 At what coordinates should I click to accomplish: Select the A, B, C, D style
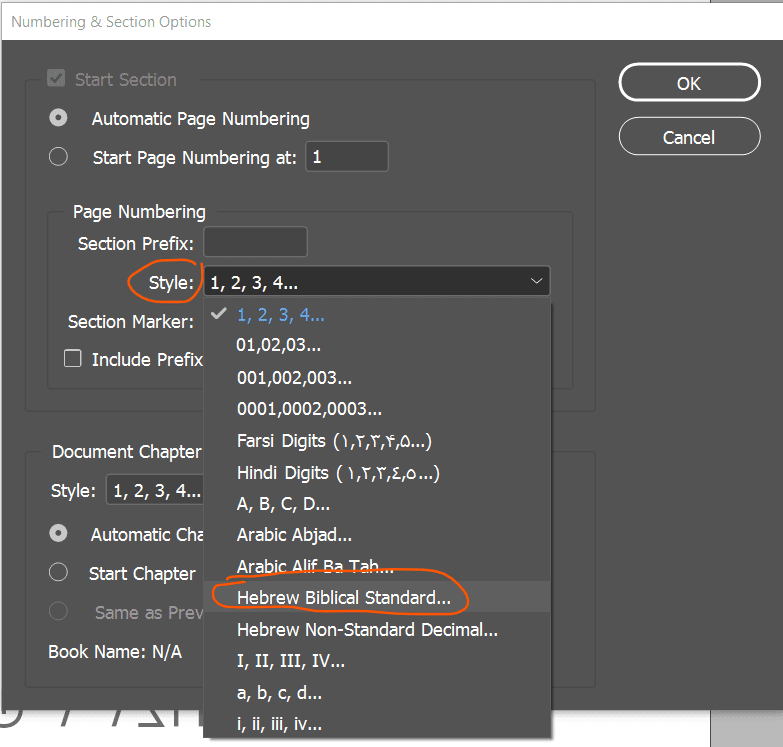283,504
